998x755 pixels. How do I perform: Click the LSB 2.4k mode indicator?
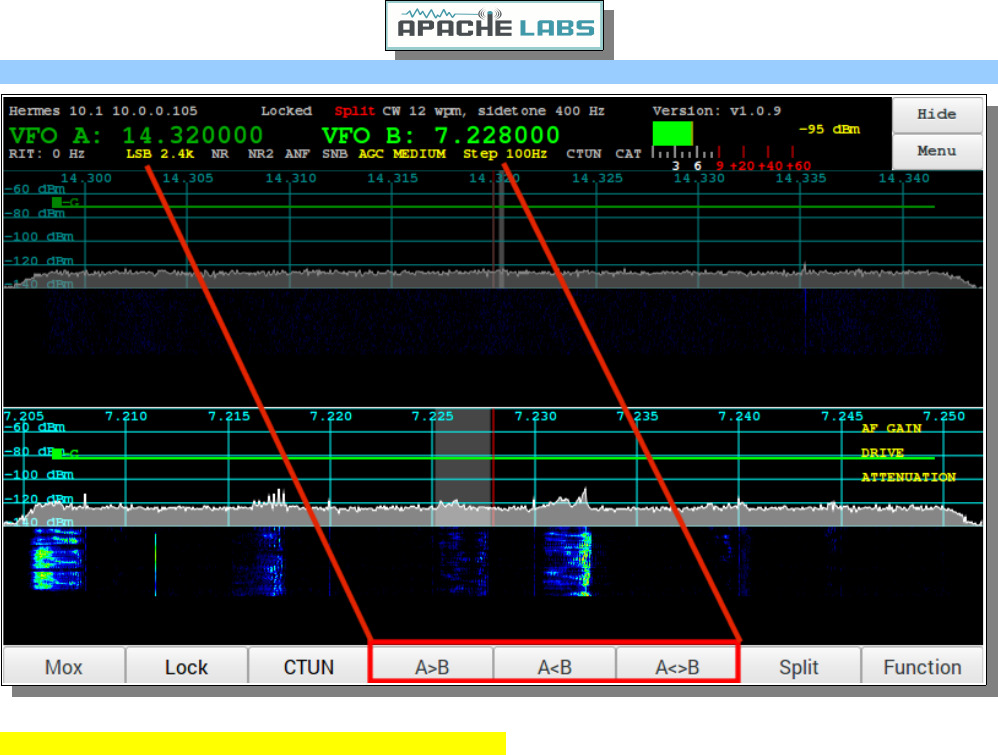160,154
